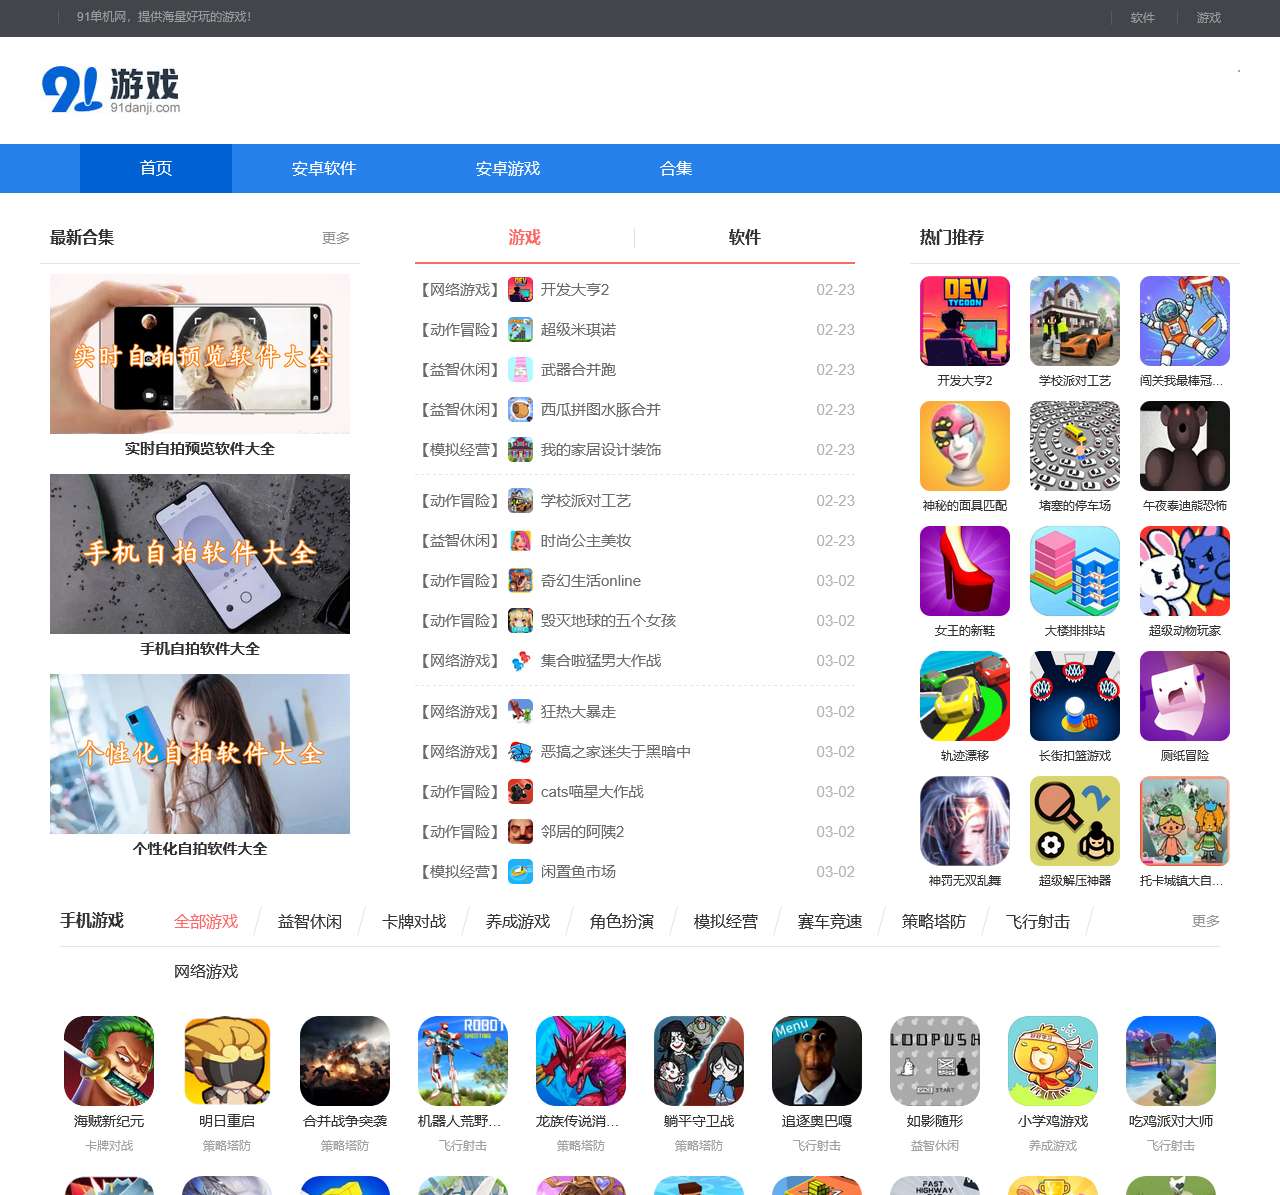Open the 神罚无双乱舞 icon
1280x1195 pixels.
click(965, 821)
